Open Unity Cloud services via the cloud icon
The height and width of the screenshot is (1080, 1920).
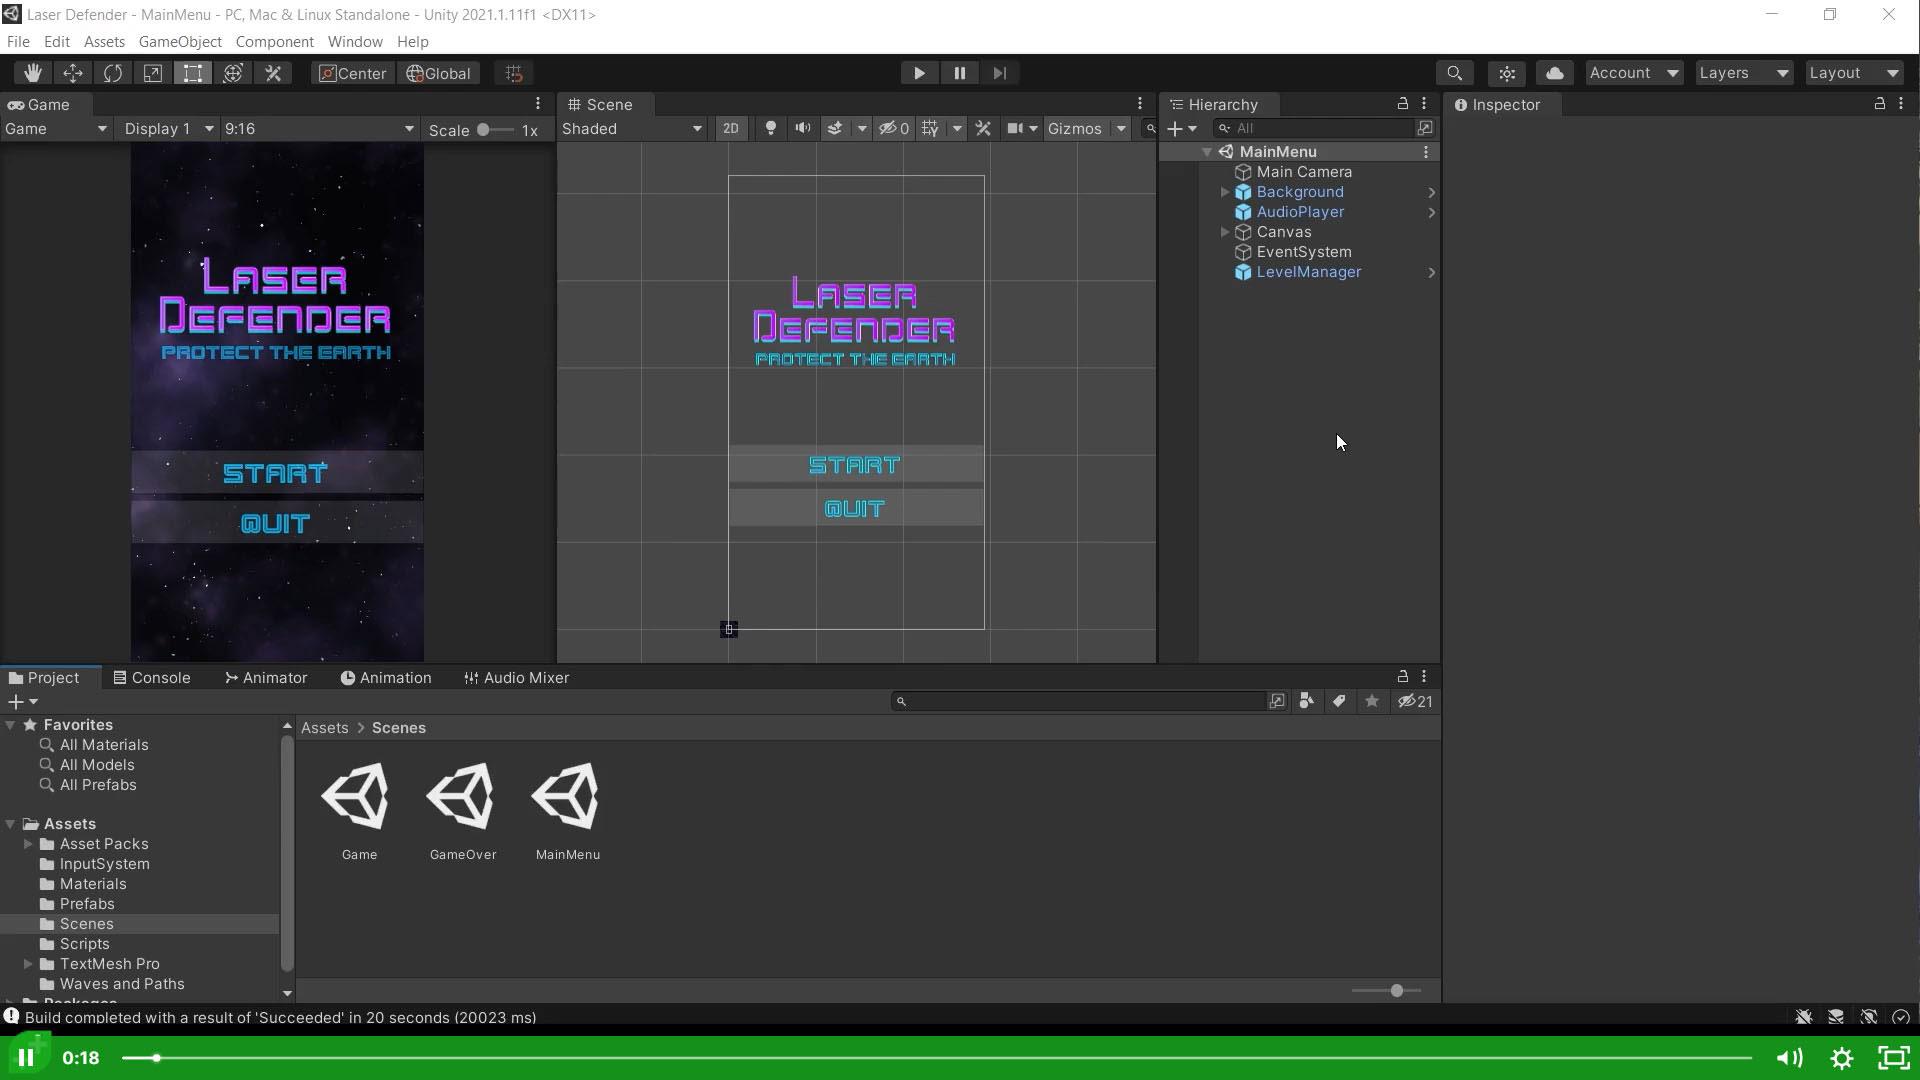point(1554,72)
